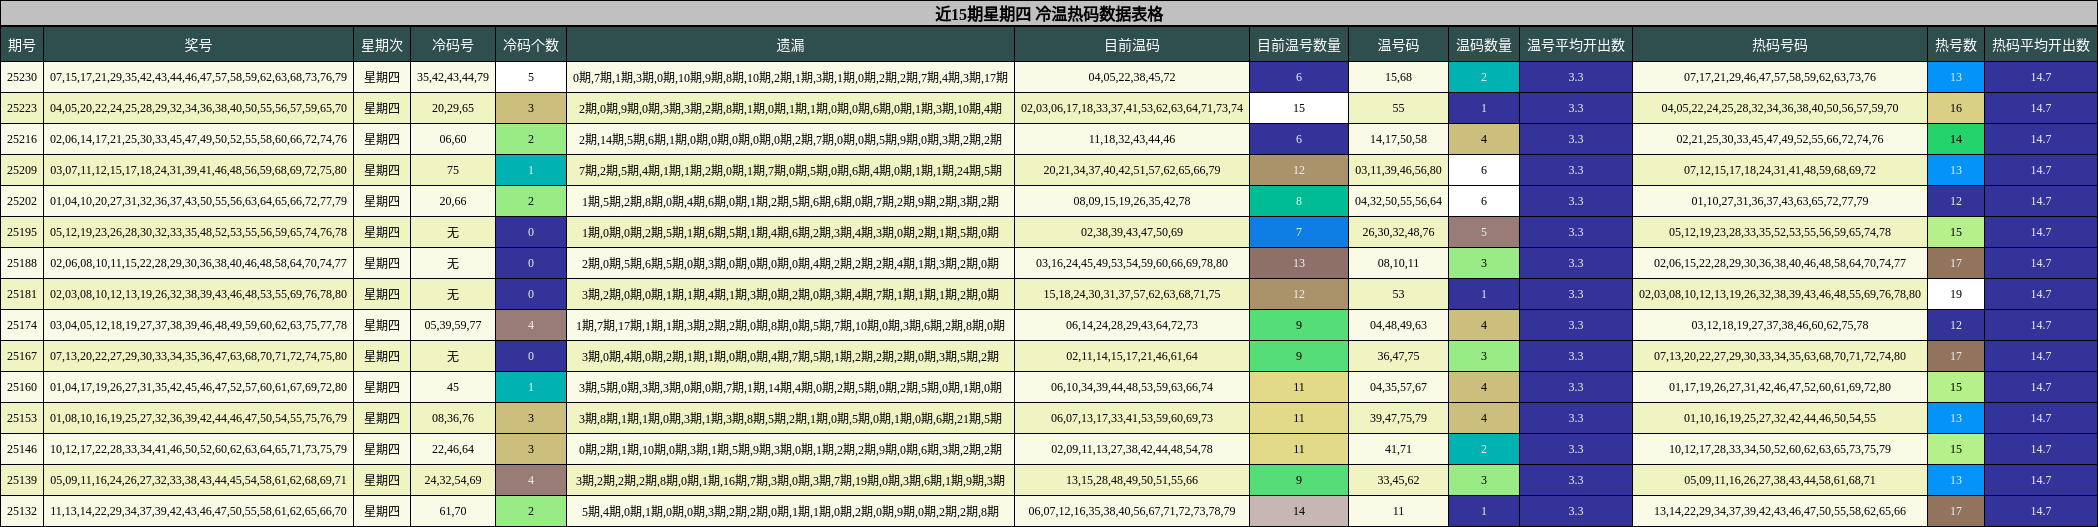
Task: Select the 目前温码 column header
Action: (1132, 45)
